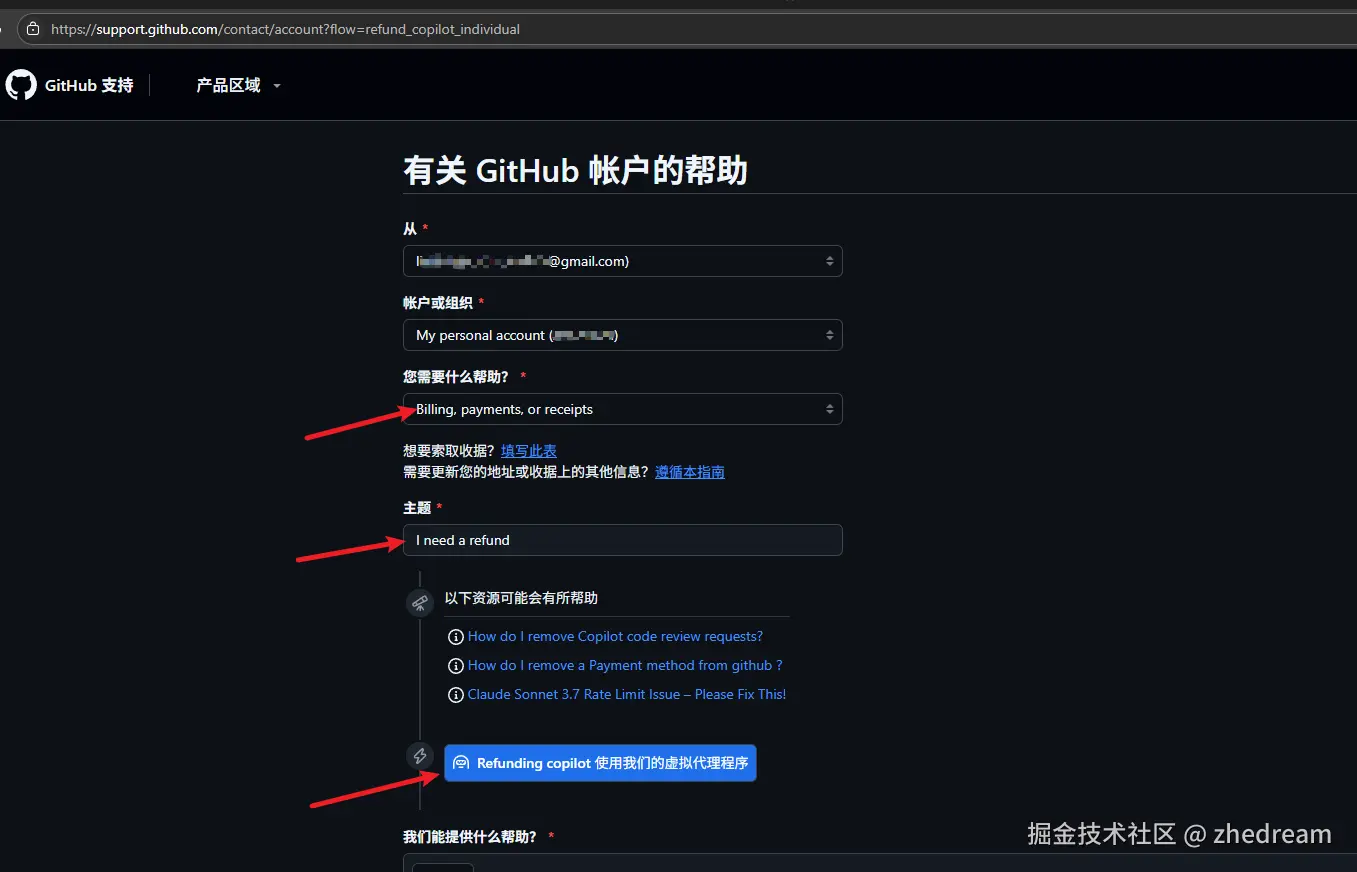The height and width of the screenshot is (872, 1357).
Task: Open the 产品区域 menu
Action: 238,86
